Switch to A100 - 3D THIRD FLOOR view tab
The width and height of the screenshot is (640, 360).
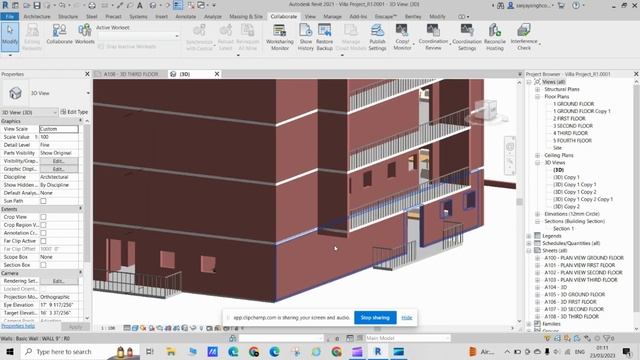click(x=131, y=74)
